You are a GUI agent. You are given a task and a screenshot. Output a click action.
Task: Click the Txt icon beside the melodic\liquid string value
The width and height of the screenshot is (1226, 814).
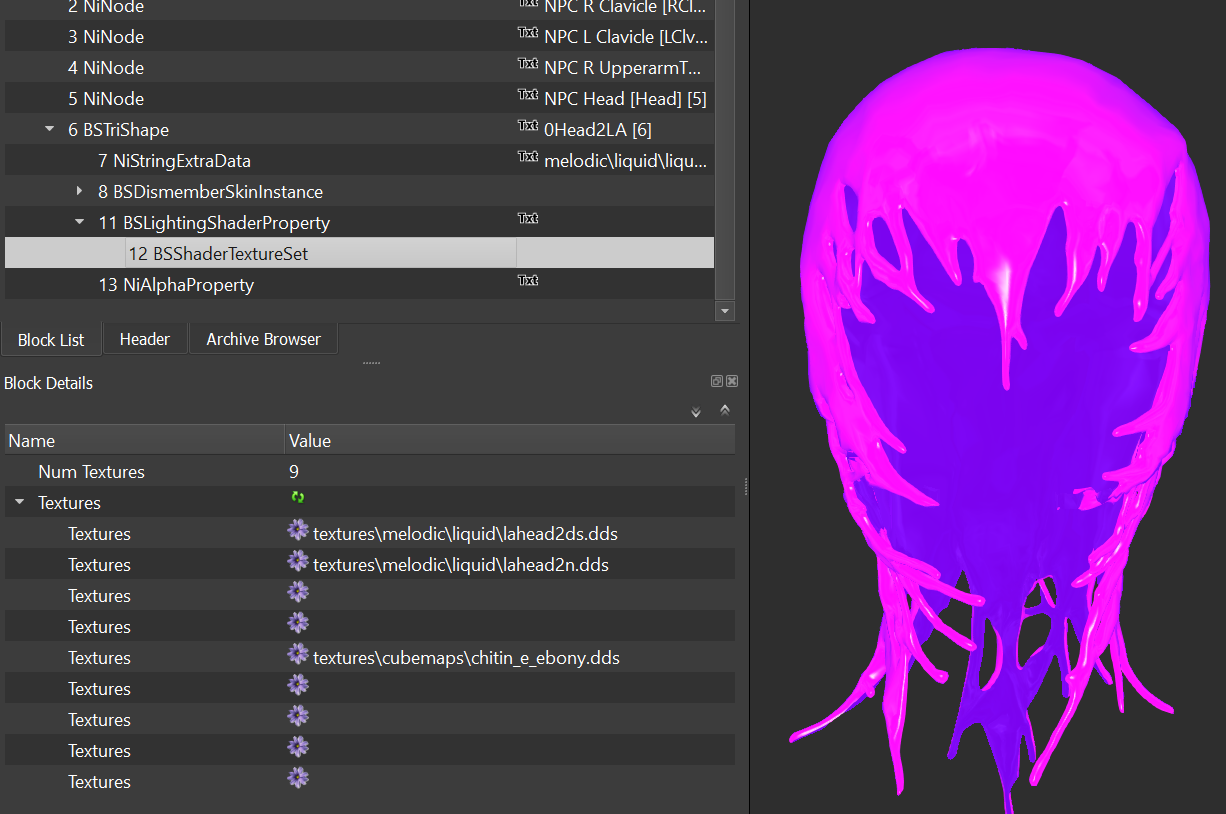tap(527, 157)
